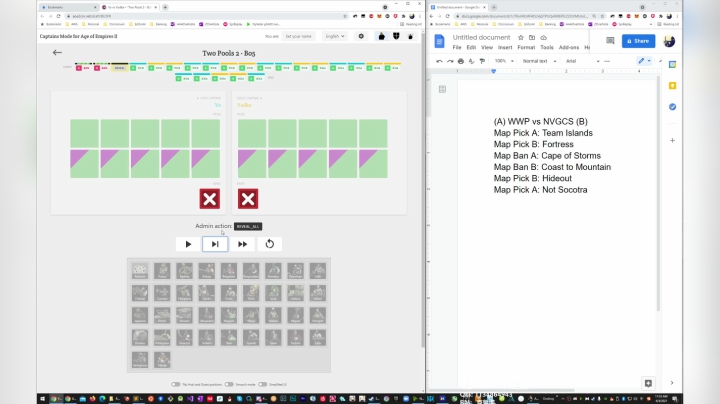This screenshot has height=404, width=720.
Task: Click the Untitled document title field
Action: point(481,37)
